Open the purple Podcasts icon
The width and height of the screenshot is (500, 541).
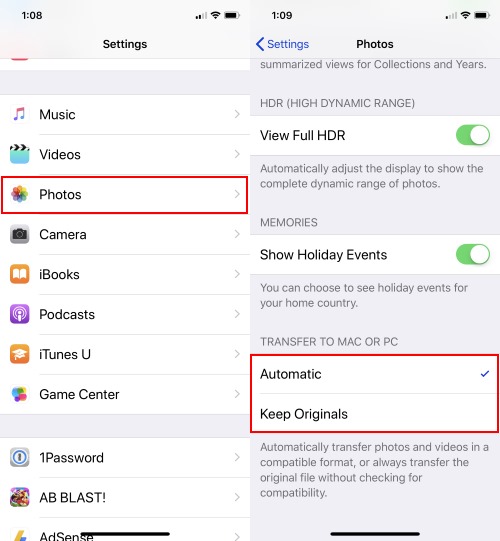click(x=19, y=314)
